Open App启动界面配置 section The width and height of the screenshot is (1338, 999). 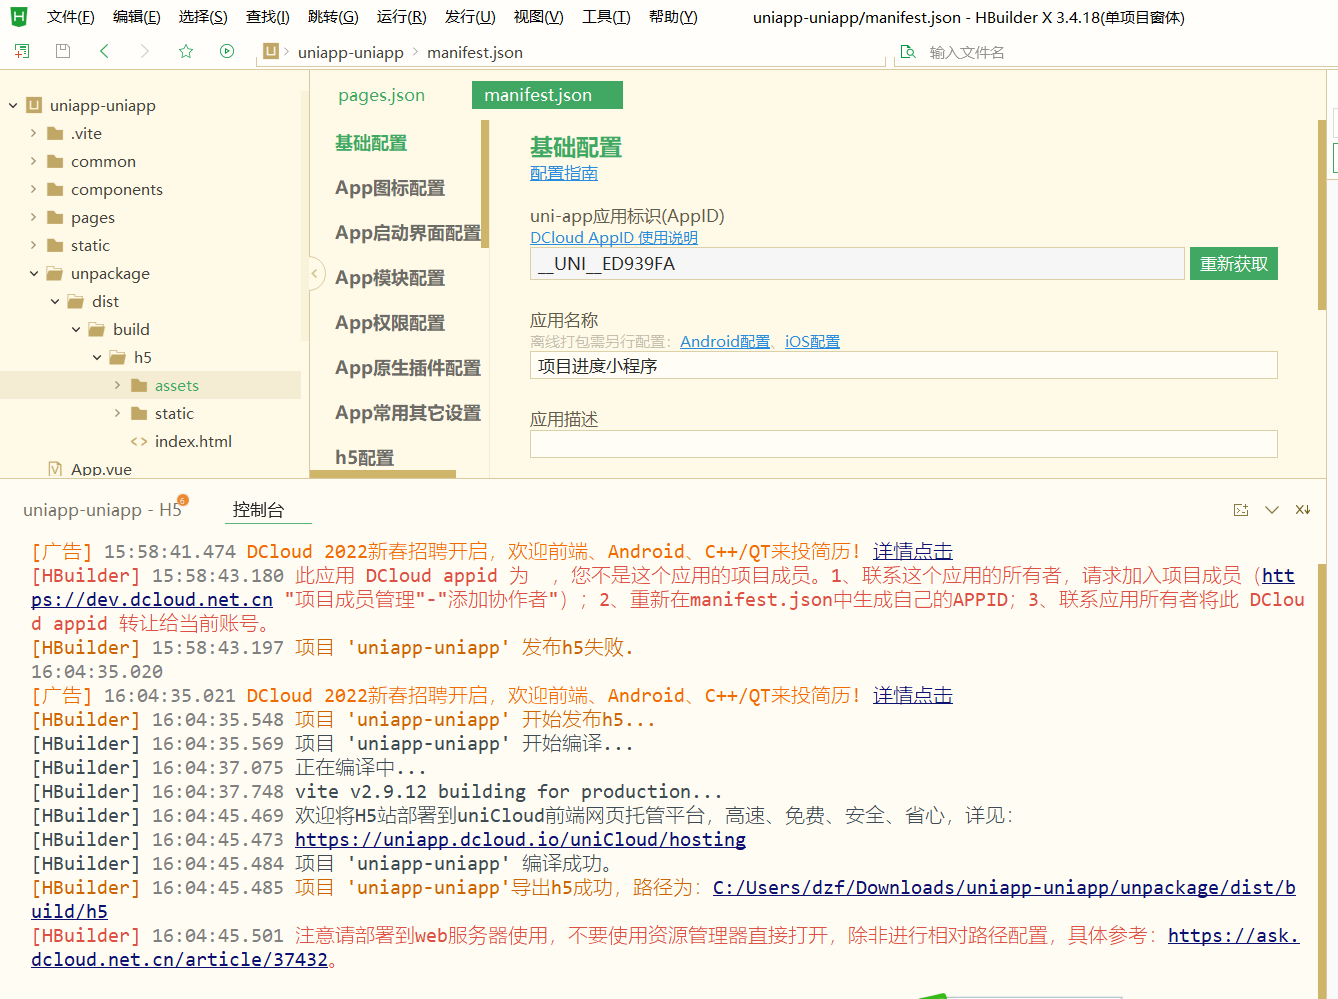pos(408,233)
